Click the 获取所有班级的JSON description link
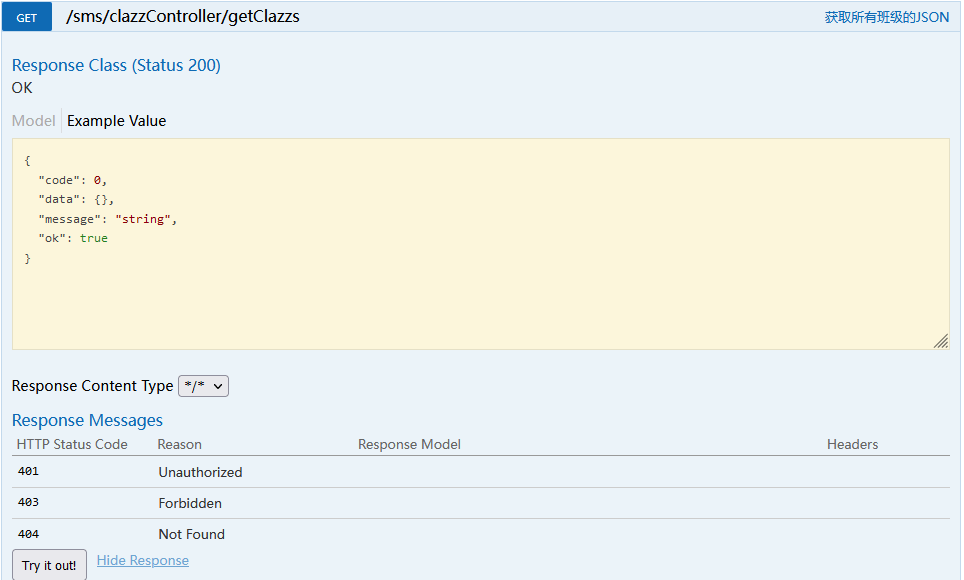 click(x=887, y=17)
